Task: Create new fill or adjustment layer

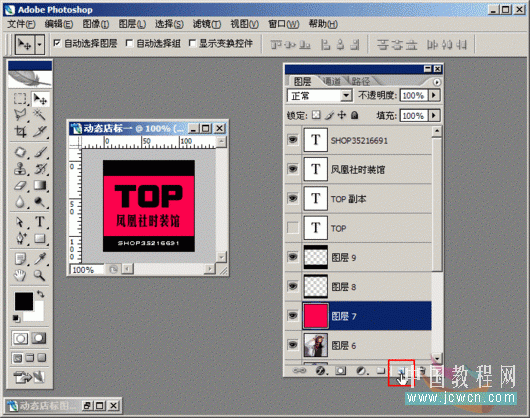Action: 361,371
